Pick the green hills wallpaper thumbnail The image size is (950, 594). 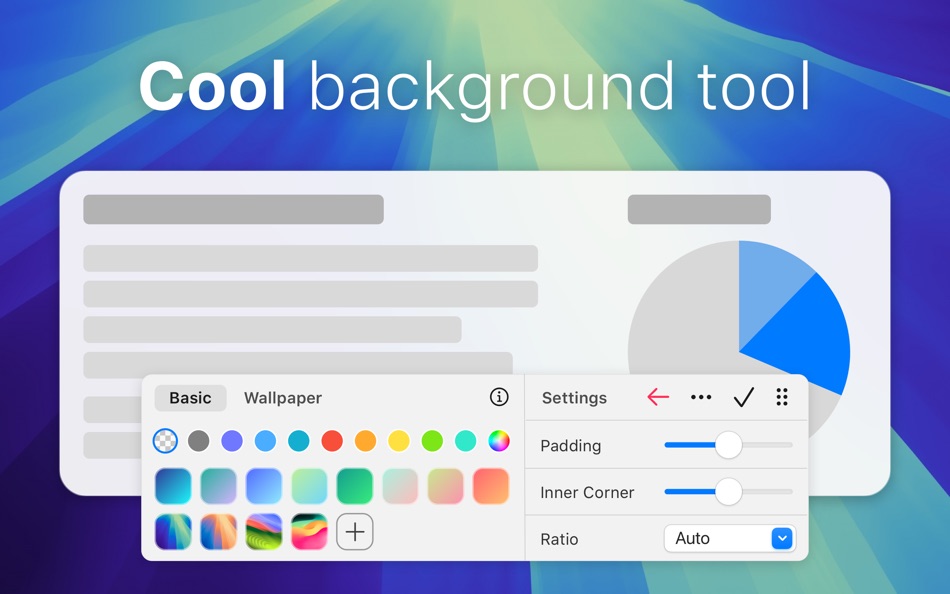pos(264,532)
